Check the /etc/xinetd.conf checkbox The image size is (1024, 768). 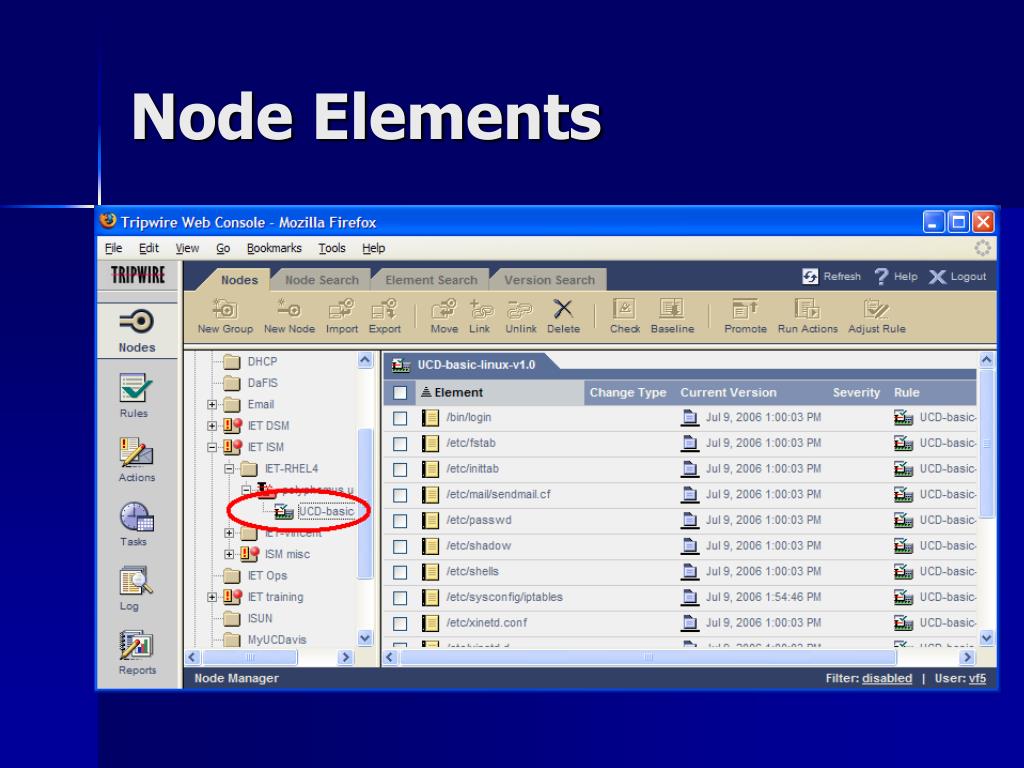click(400, 624)
